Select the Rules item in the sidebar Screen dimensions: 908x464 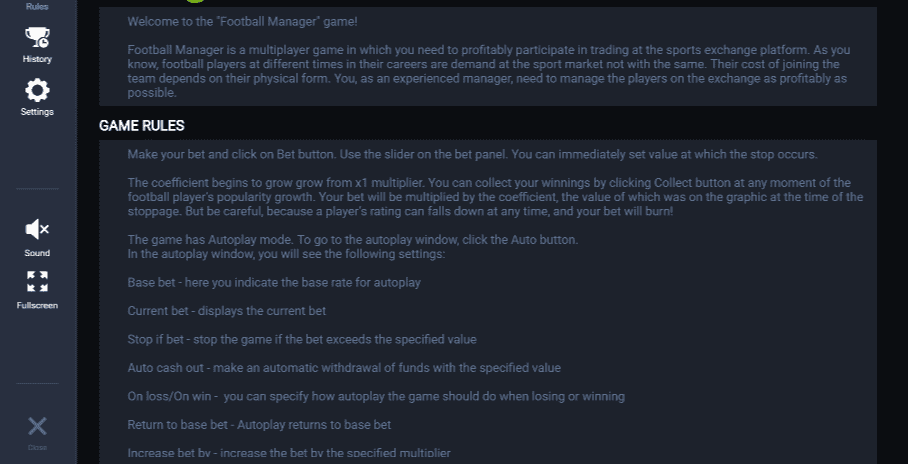pyautogui.click(x=37, y=6)
